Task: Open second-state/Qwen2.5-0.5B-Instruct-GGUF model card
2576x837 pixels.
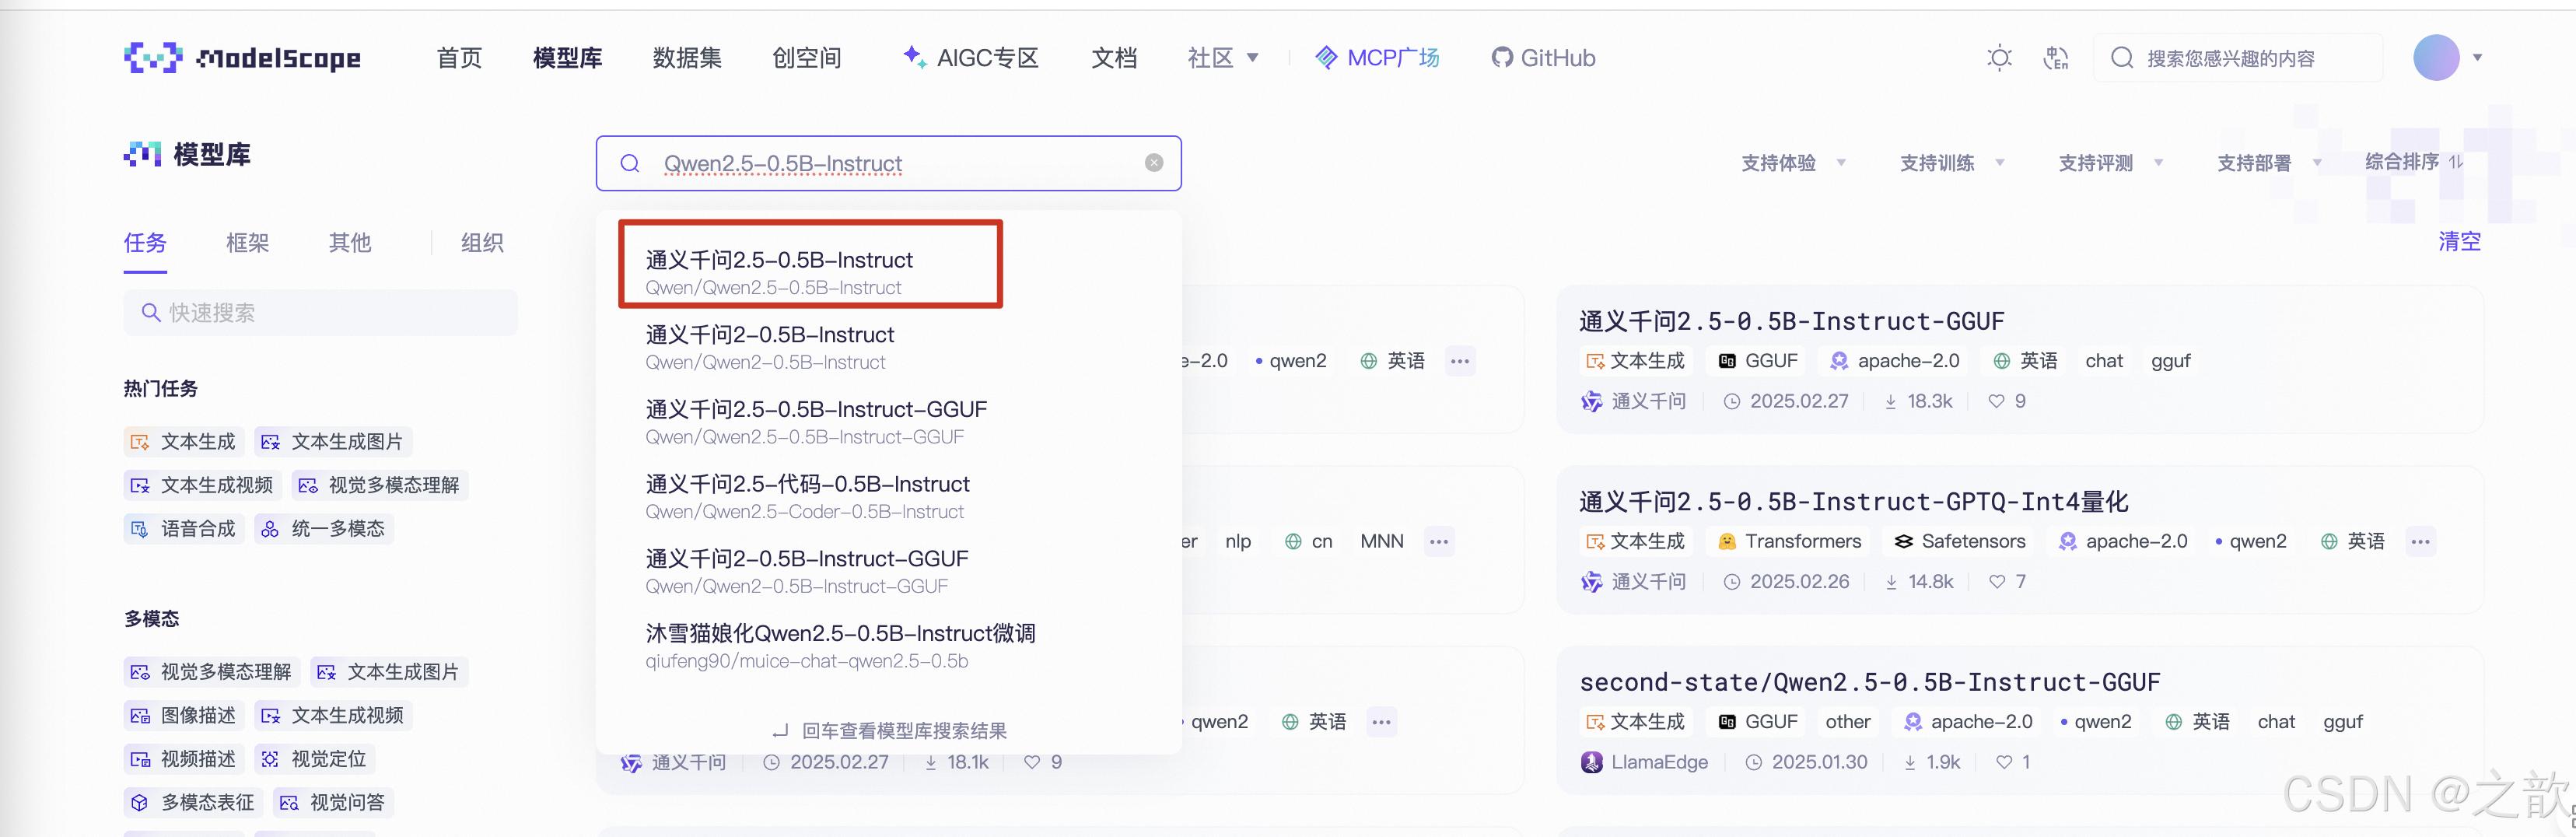Action: (x=1870, y=682)
